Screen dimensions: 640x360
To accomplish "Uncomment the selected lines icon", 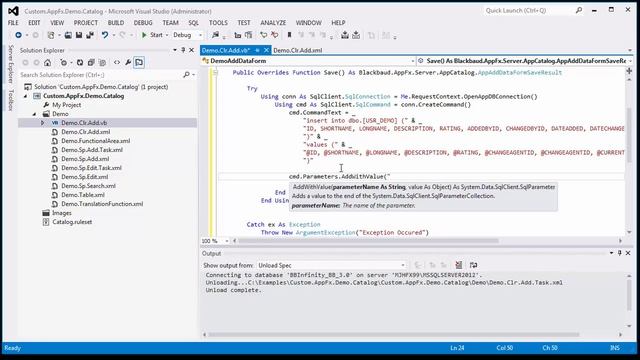I will point(275,35).
